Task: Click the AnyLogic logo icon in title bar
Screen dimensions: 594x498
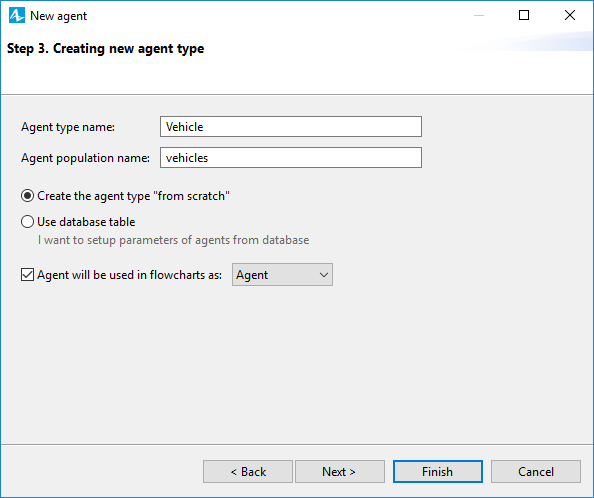Action: click(x=17, y=16)
